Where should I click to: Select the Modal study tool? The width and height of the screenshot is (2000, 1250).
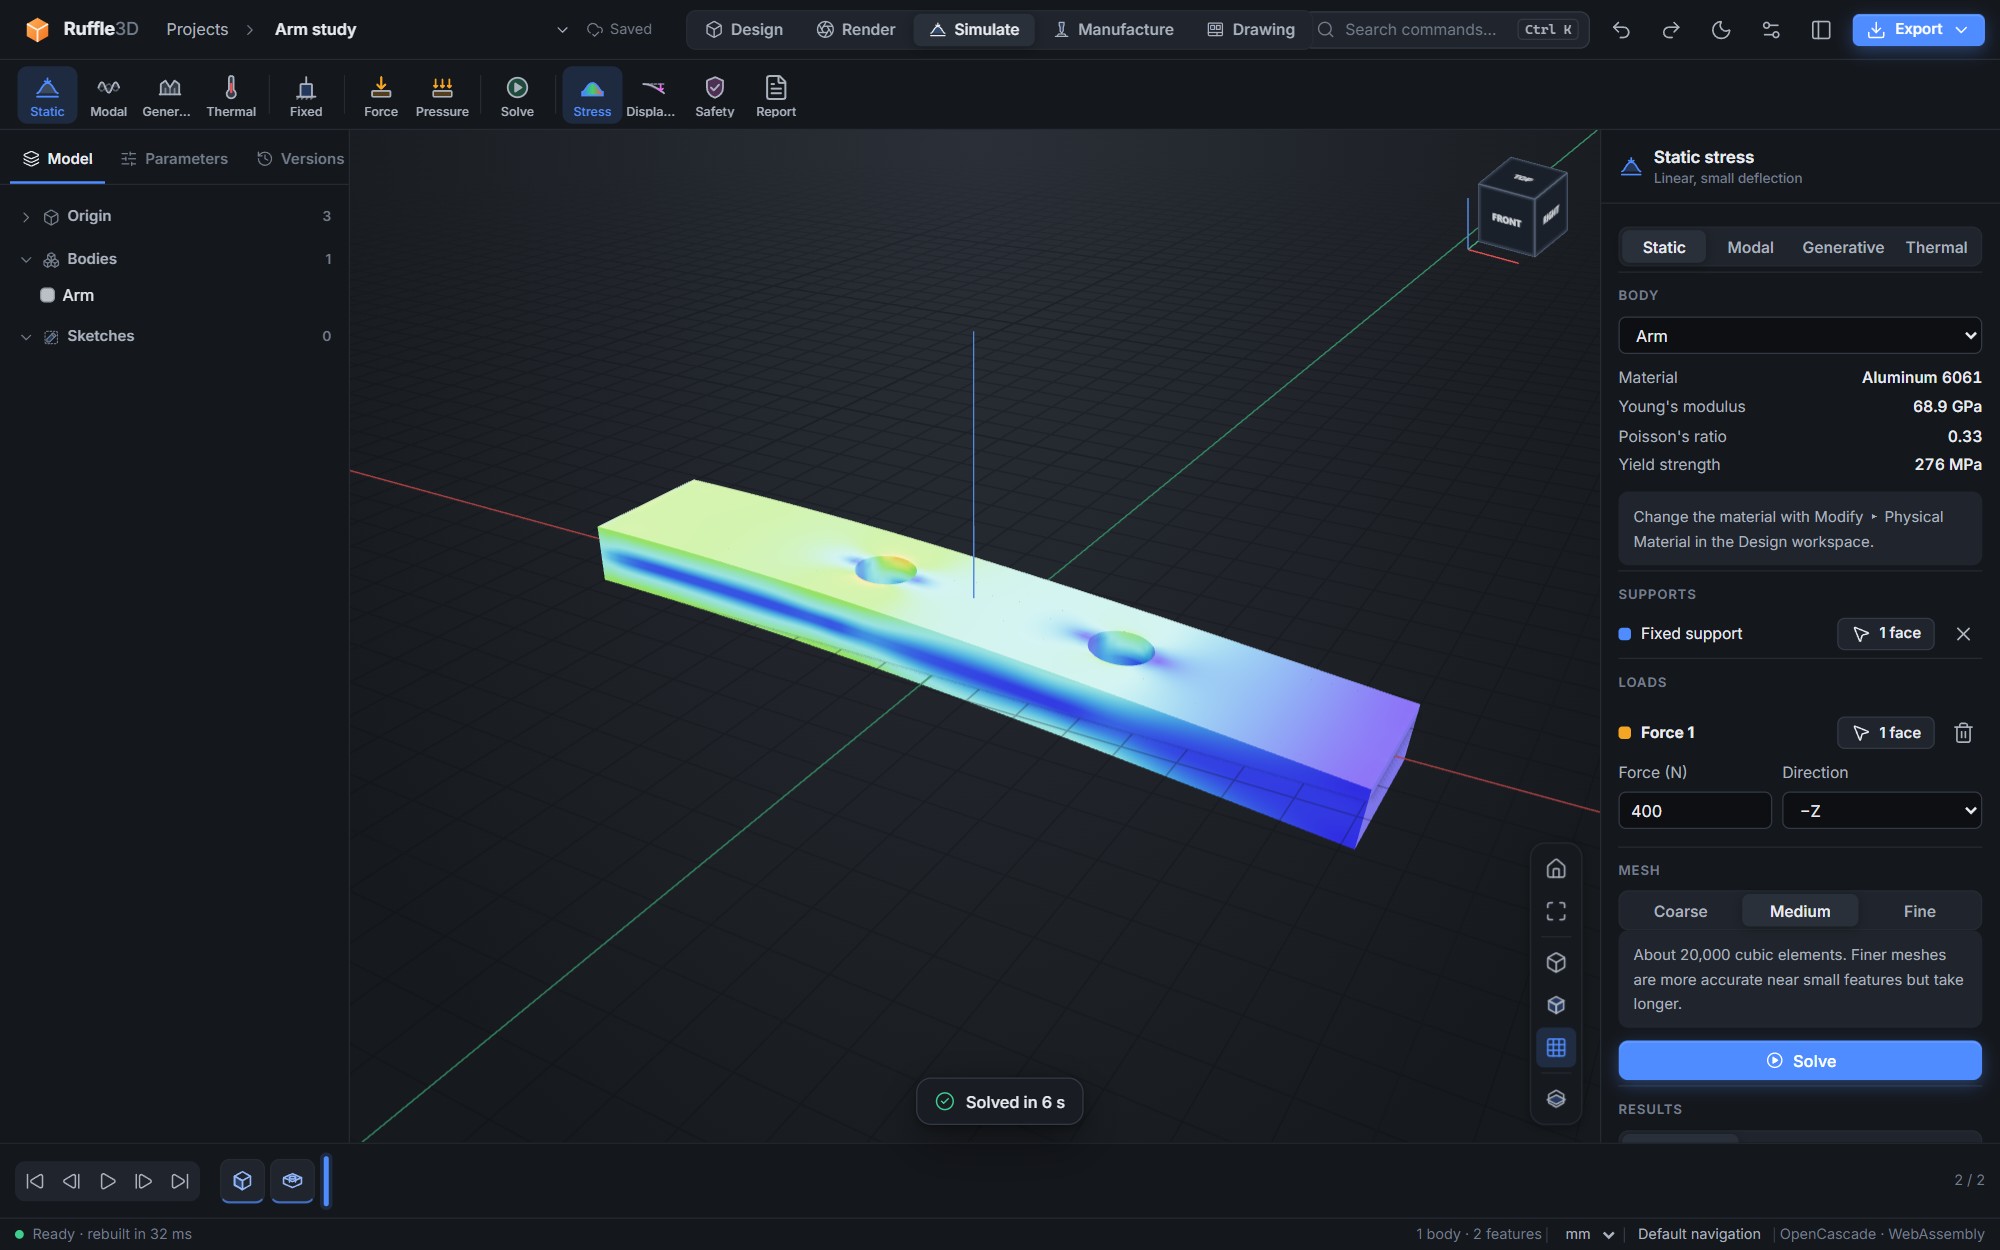coord(108,96)
